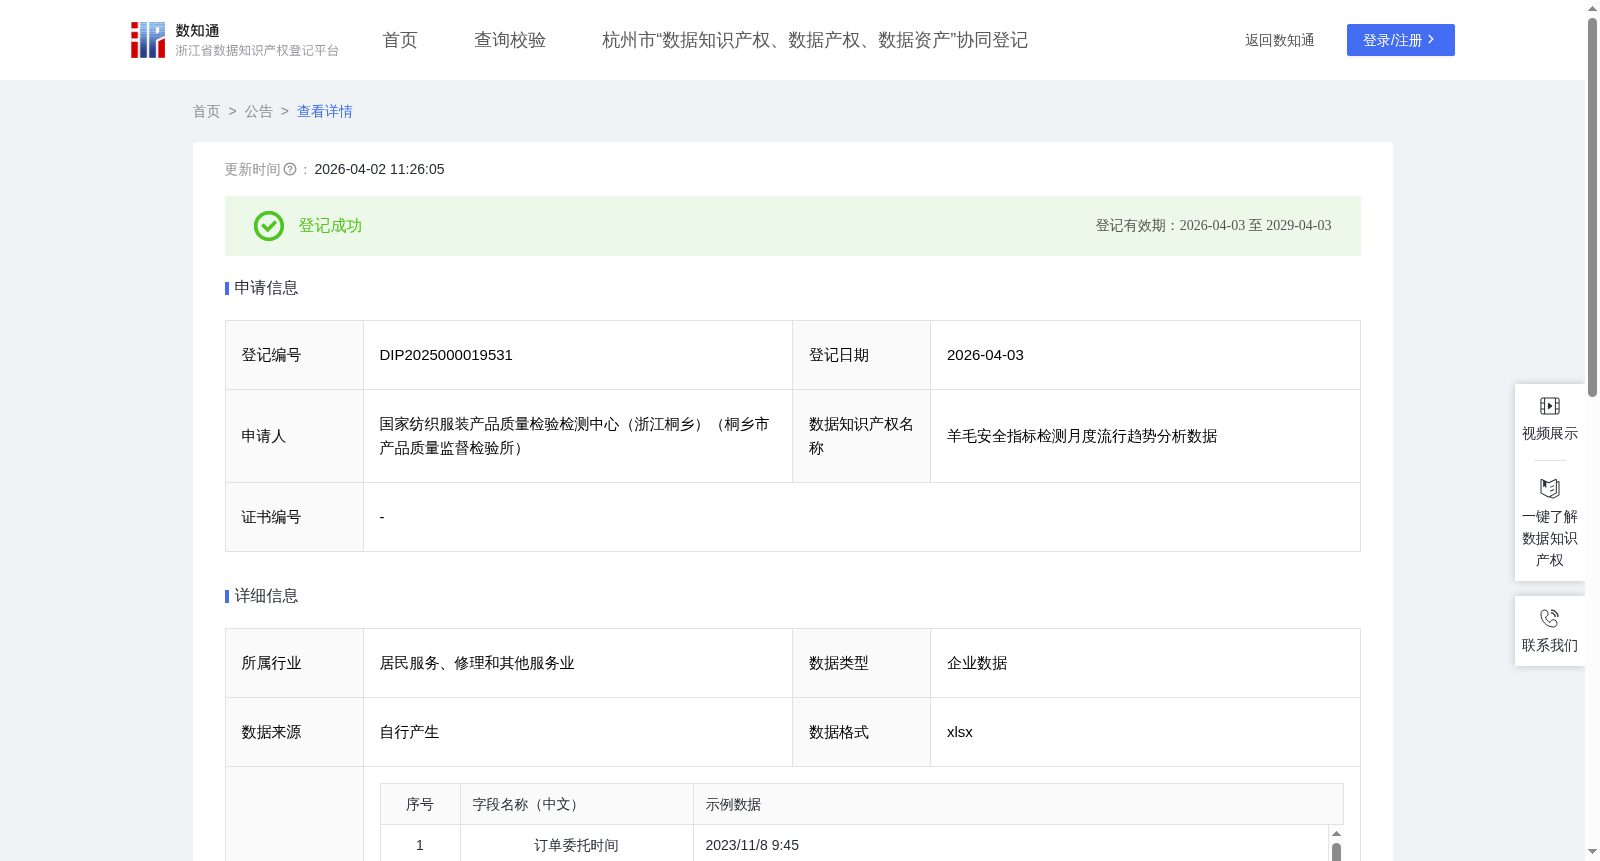1600x861 pixels.
Task: Click the 订单委托时间 field name cell
Action: coord(576,845)
